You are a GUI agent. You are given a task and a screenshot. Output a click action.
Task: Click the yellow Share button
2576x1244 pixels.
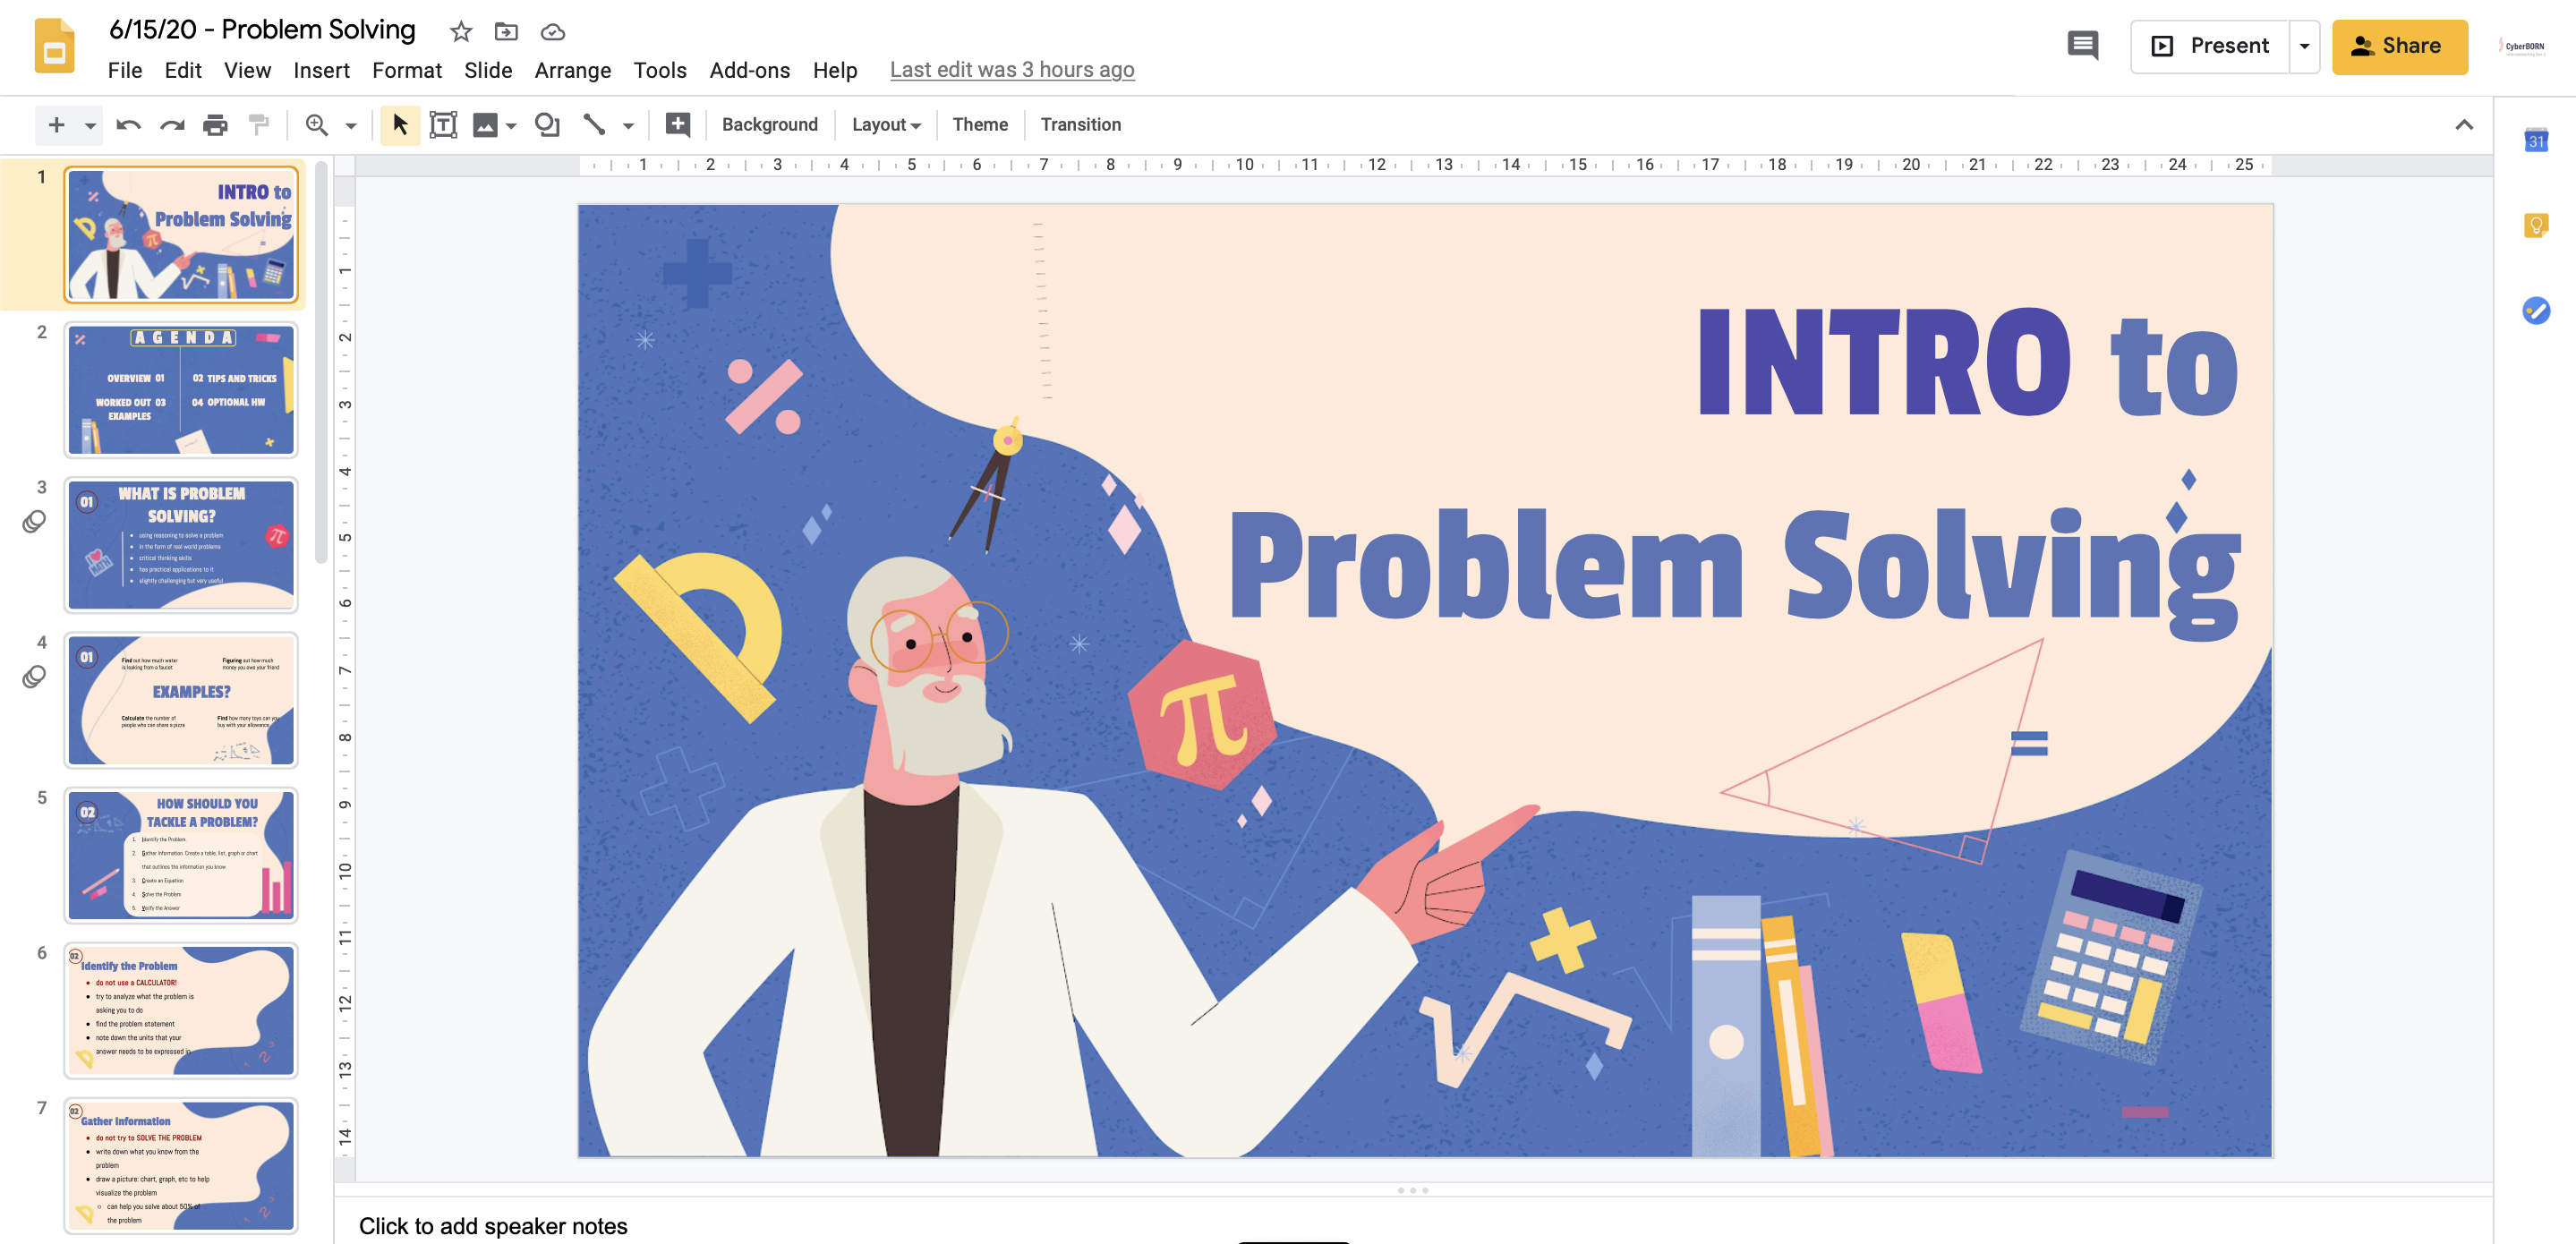coord(2399,46)
